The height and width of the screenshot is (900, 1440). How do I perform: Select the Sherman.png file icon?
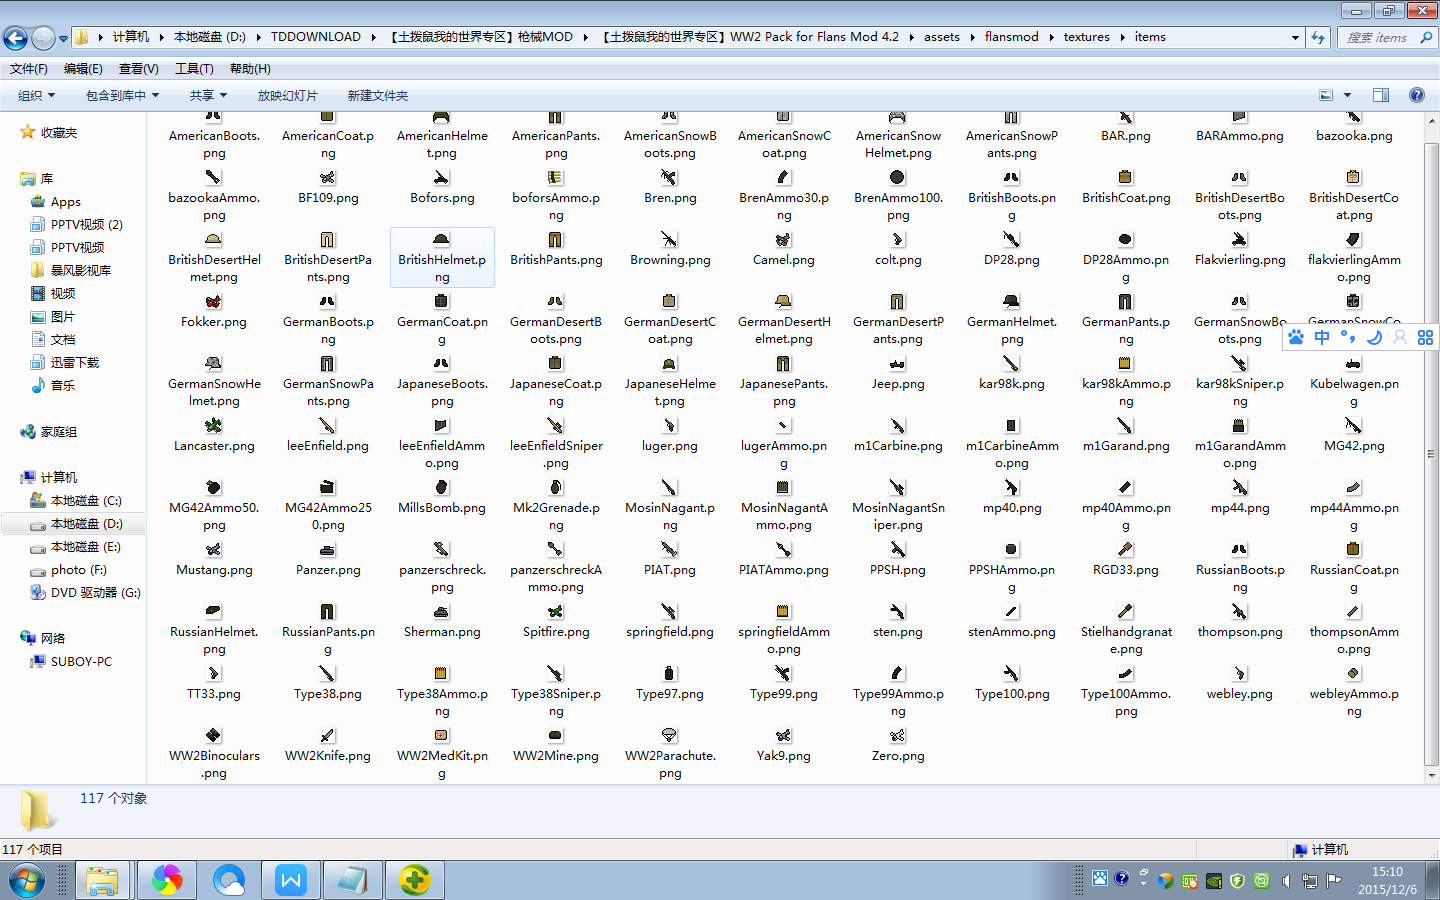coord(441,612)
